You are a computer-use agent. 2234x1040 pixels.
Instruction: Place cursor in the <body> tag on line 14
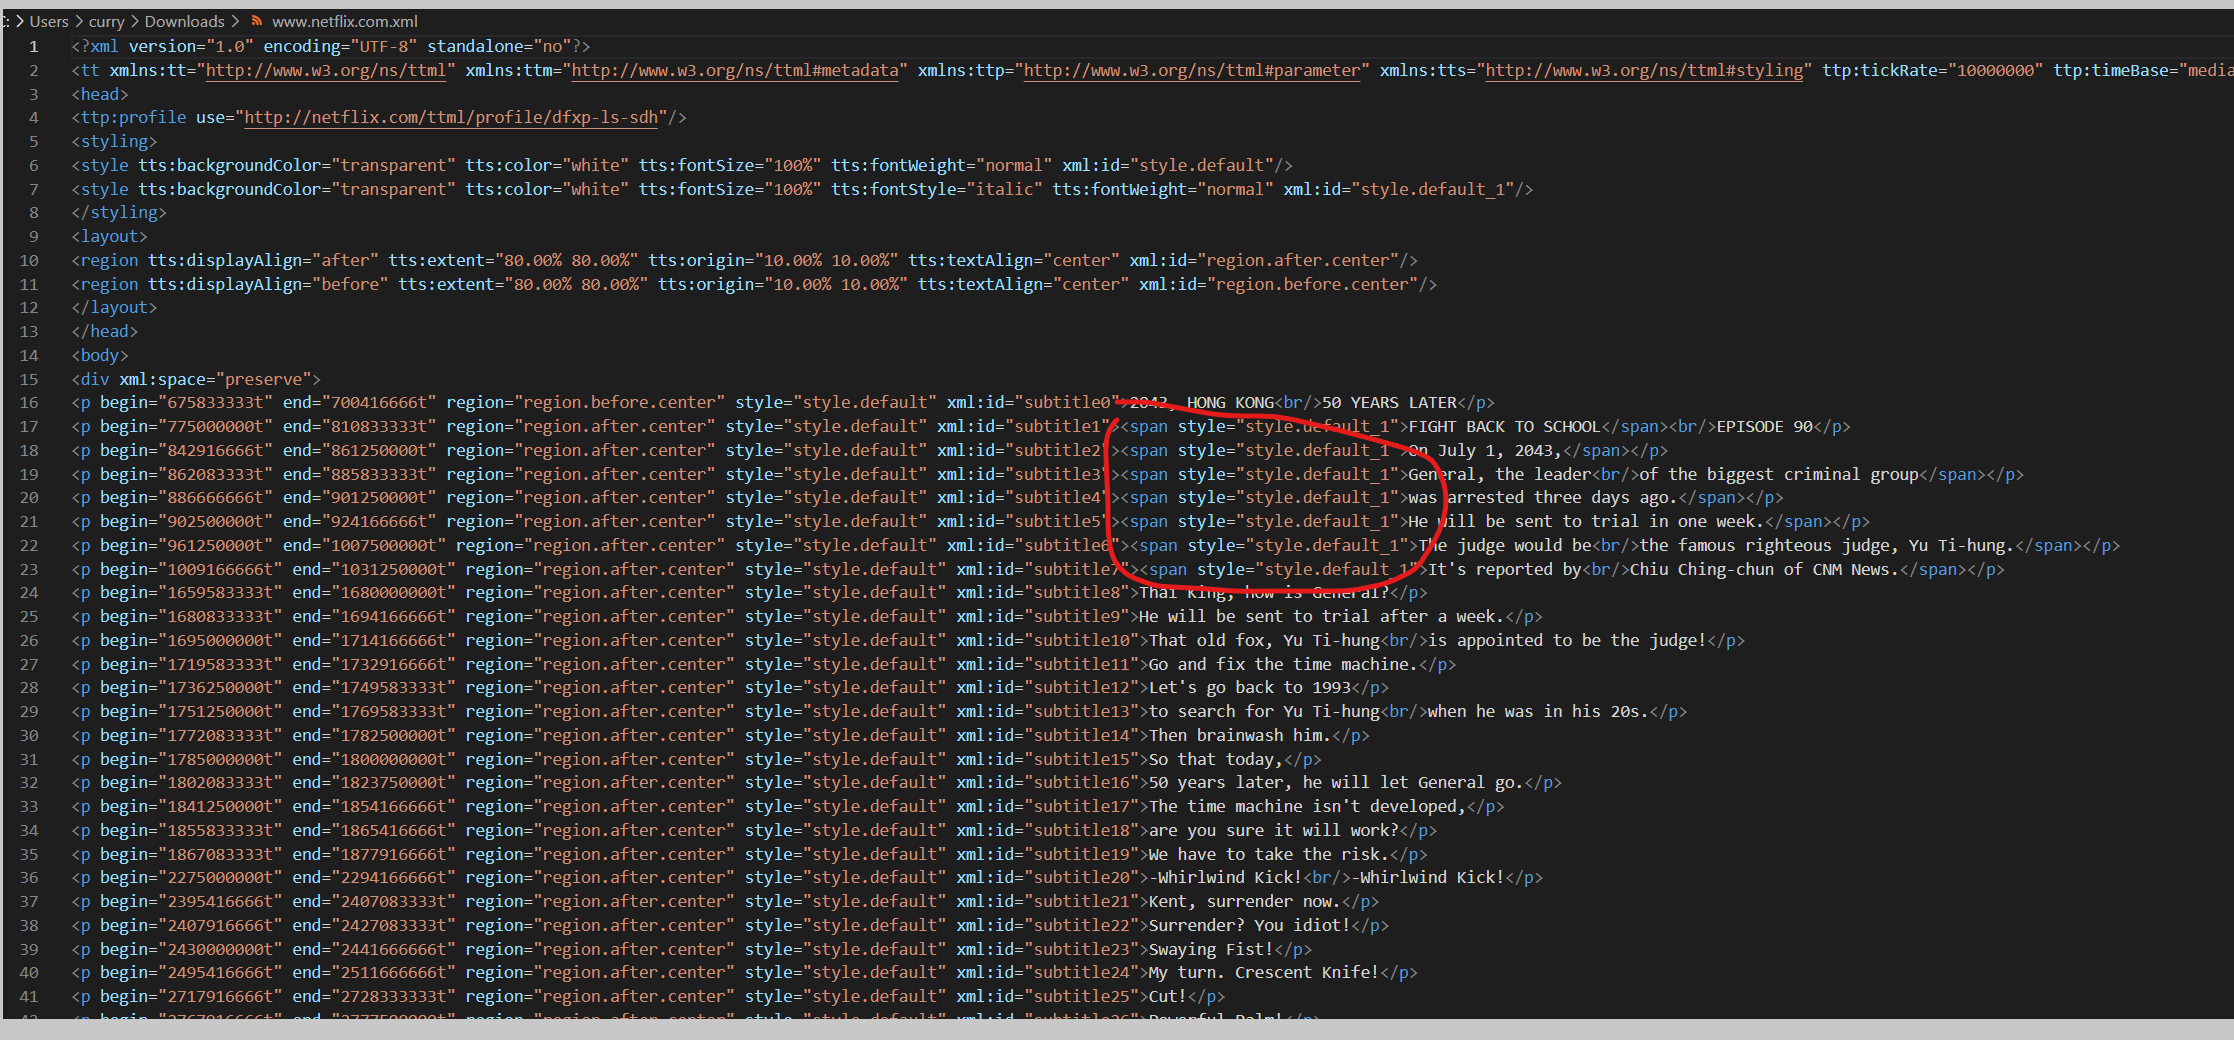[x=99, y=355]
